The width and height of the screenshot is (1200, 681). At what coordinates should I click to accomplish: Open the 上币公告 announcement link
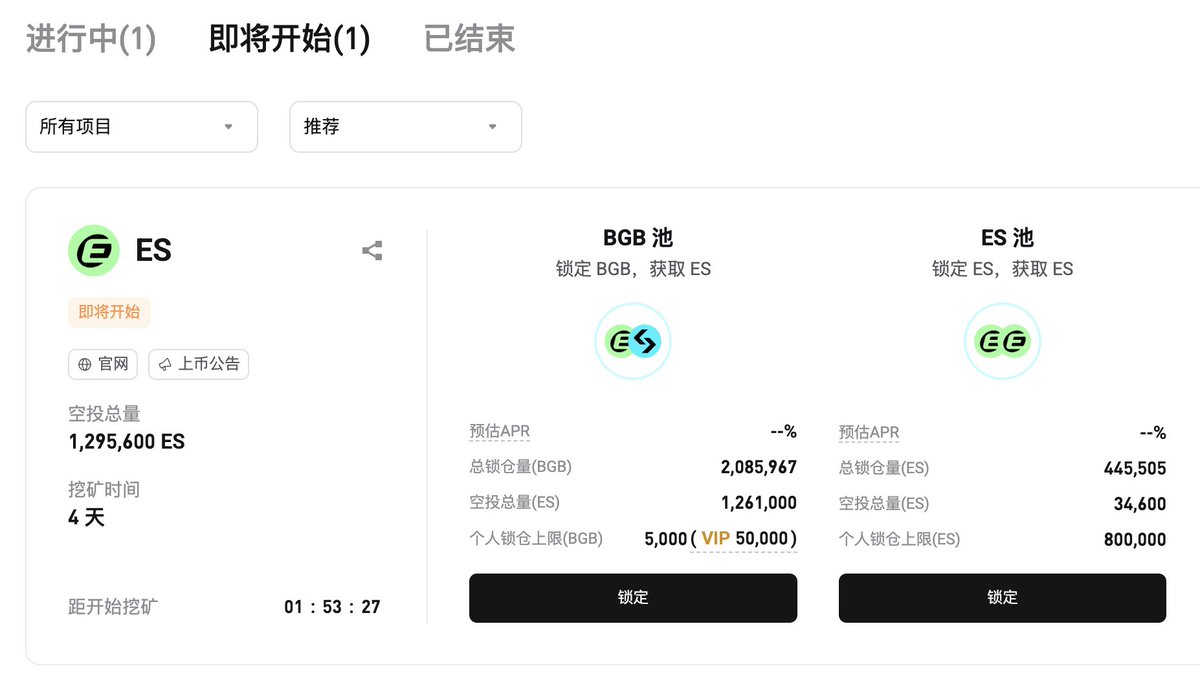[x=198, y=364]
